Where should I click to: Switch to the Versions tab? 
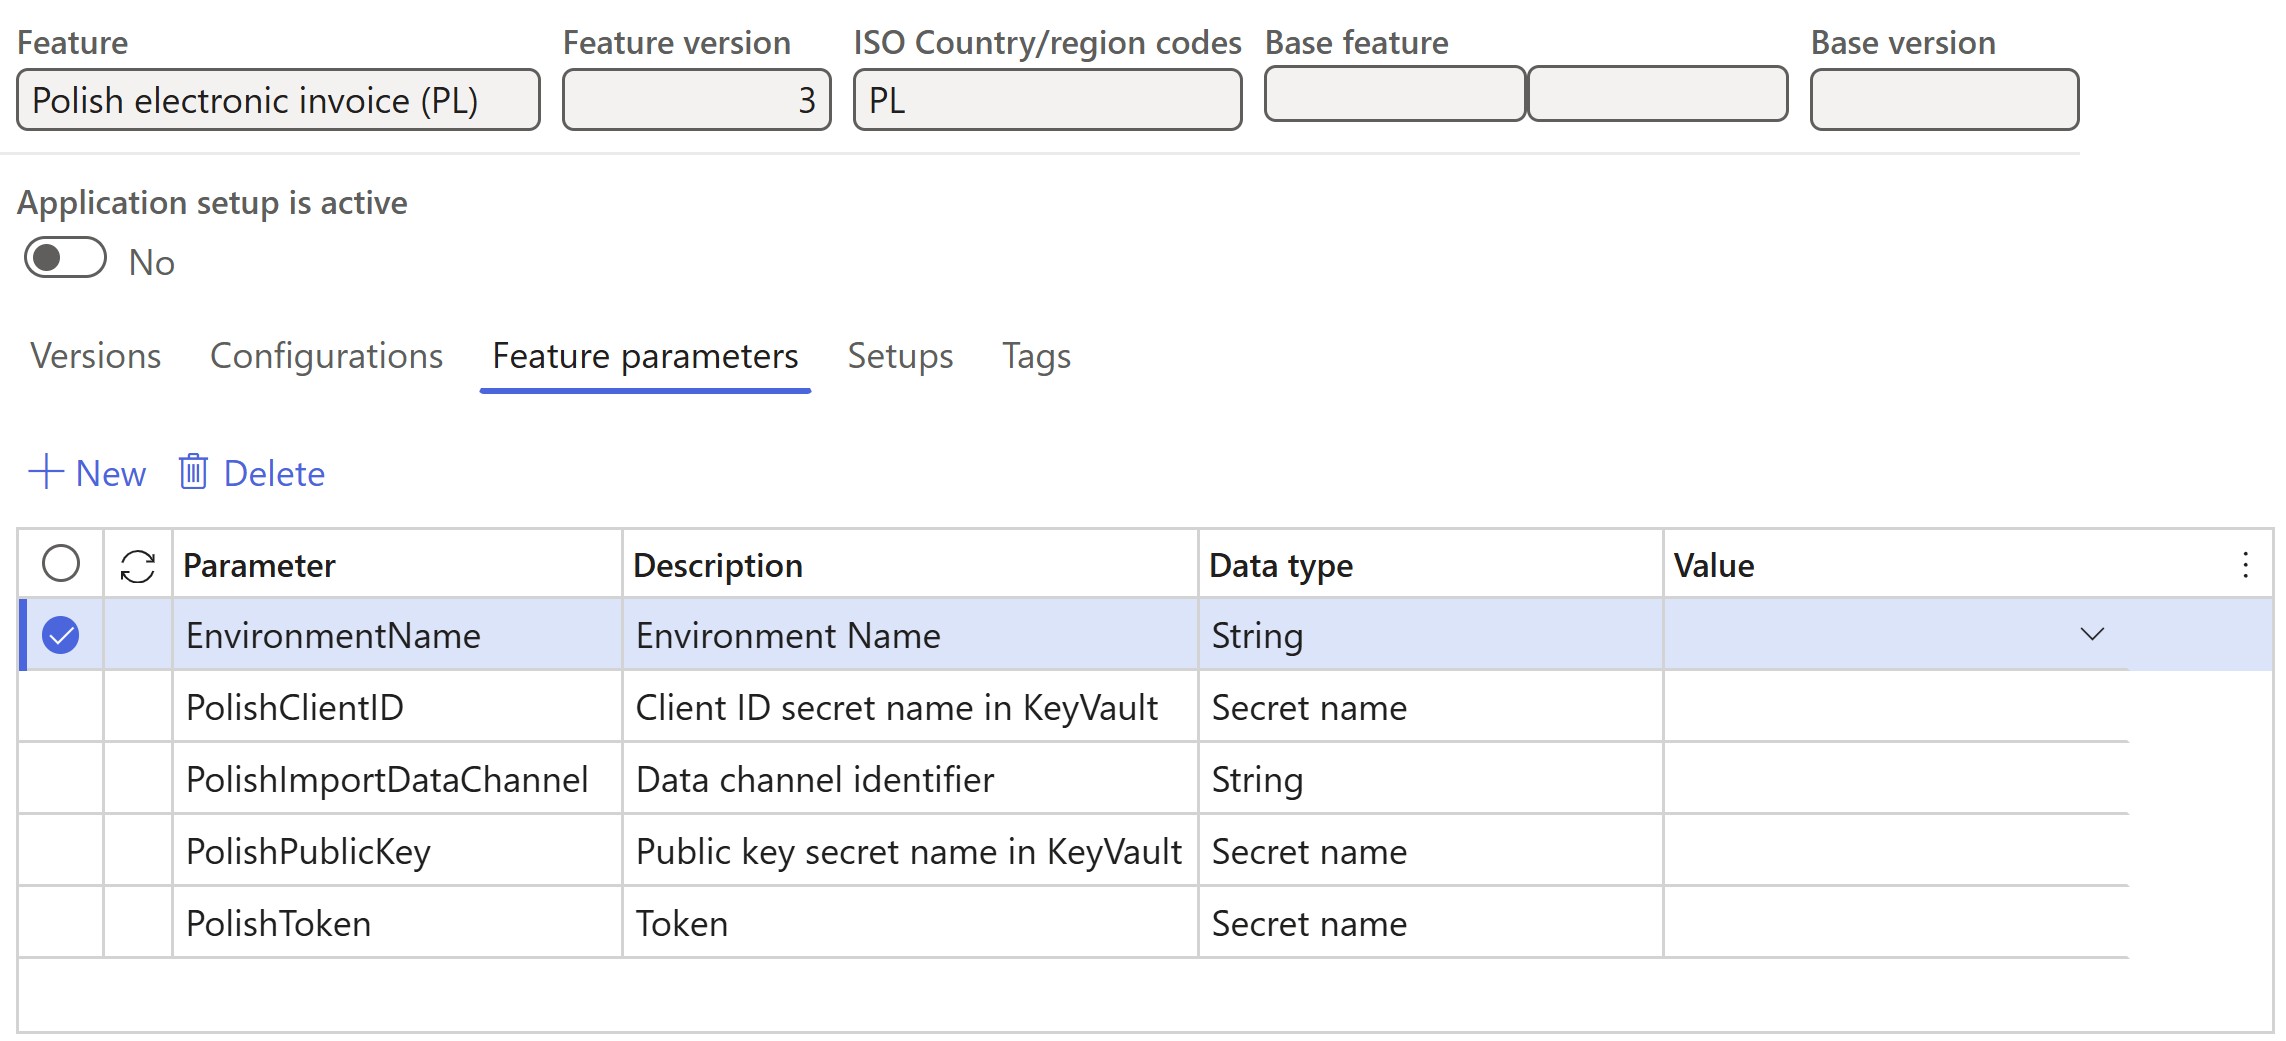click(95, 356)
